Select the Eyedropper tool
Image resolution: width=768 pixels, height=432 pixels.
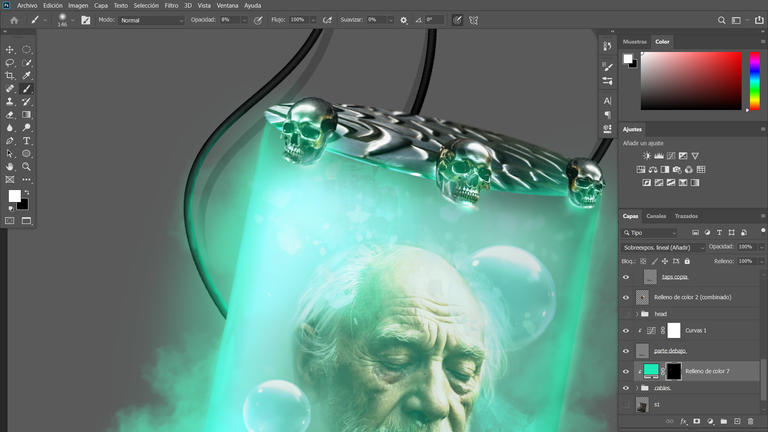[x=26, y=75]
